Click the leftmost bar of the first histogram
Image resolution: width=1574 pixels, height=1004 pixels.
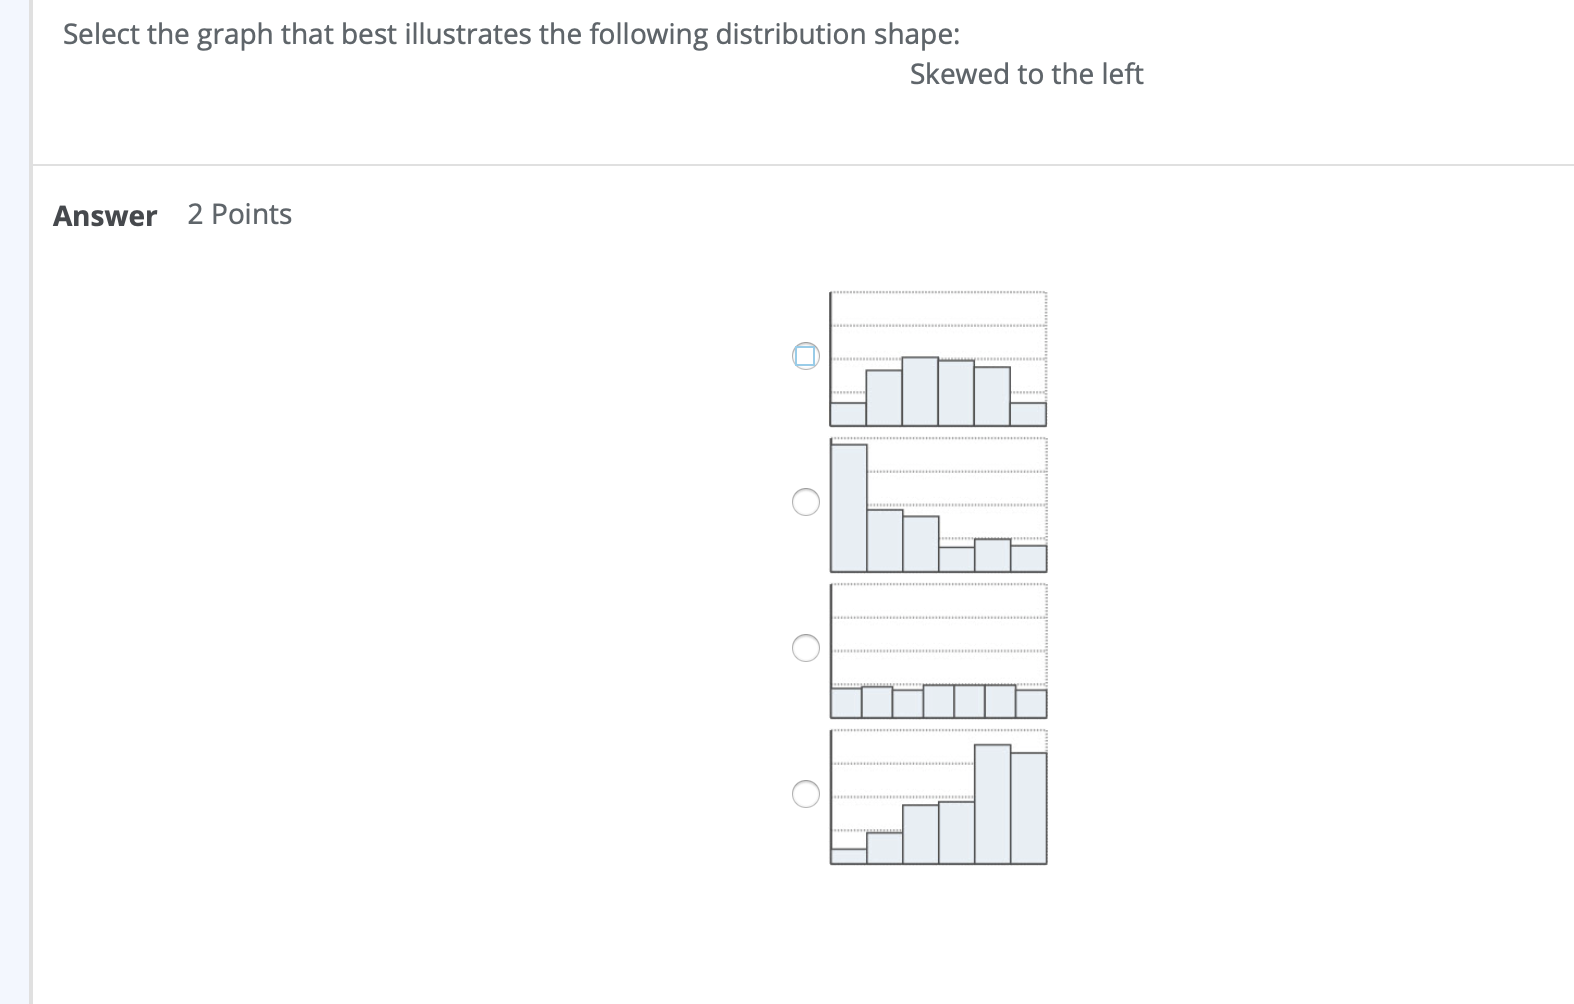[x=848, y=415]
